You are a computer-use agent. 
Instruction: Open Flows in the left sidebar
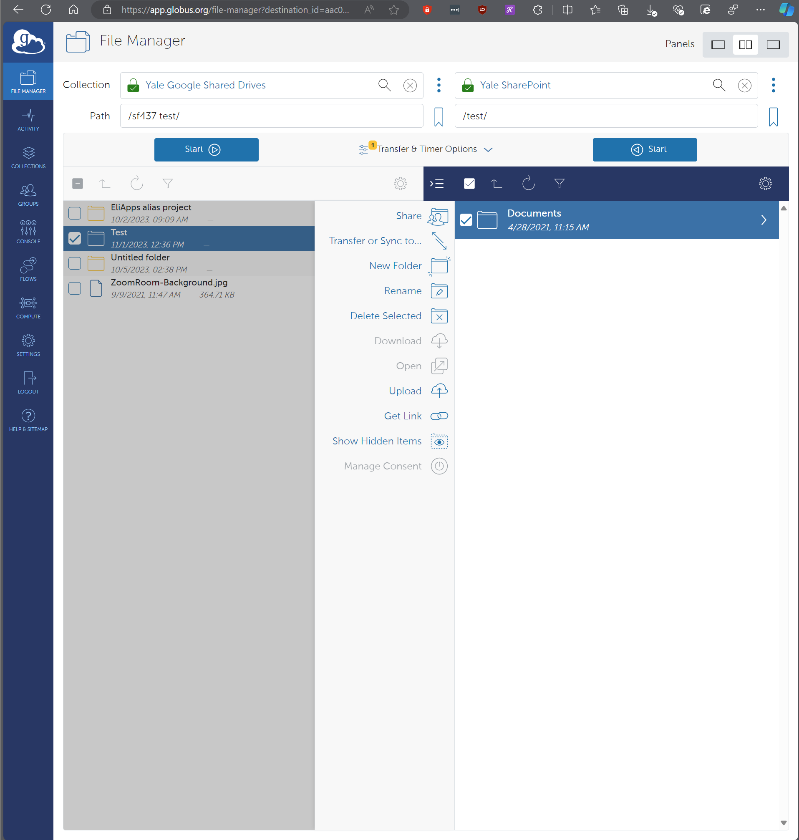pos(28,269)
